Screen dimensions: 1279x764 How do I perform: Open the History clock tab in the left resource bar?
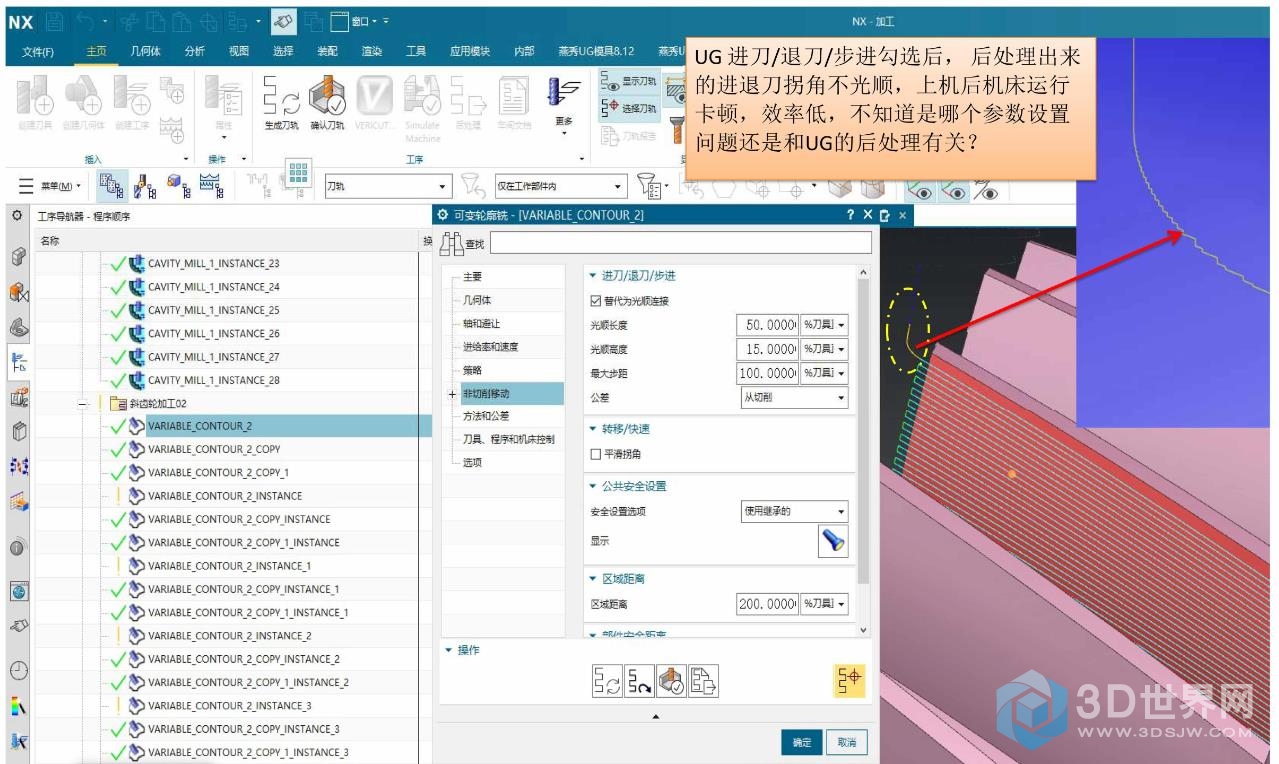pyautogui.click(x=18, y=671)
